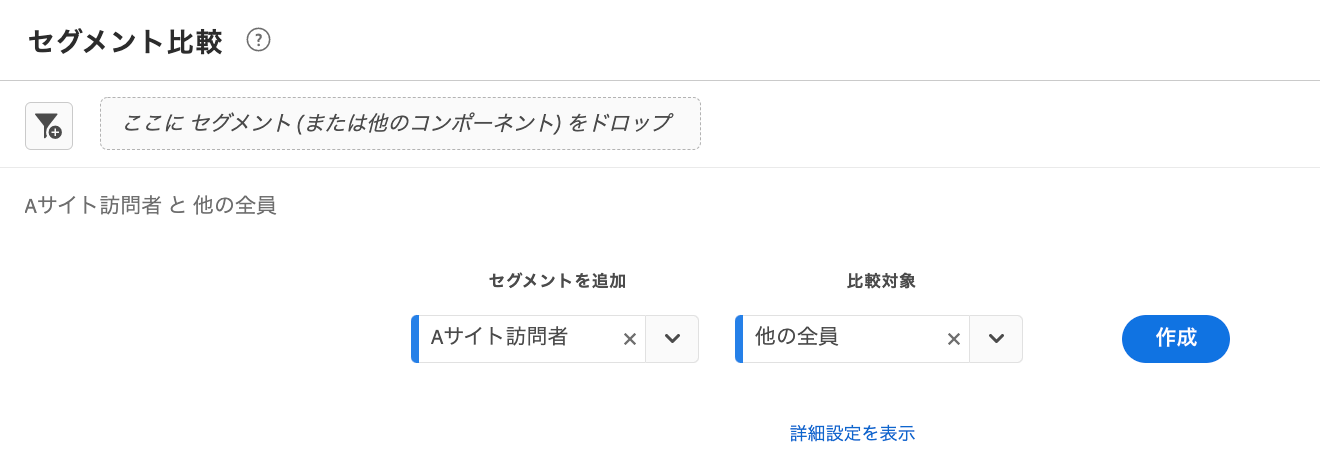Screen dimensions: 1320x456
Task: Focus the 他の全員 combo box field
Action: 854,339
